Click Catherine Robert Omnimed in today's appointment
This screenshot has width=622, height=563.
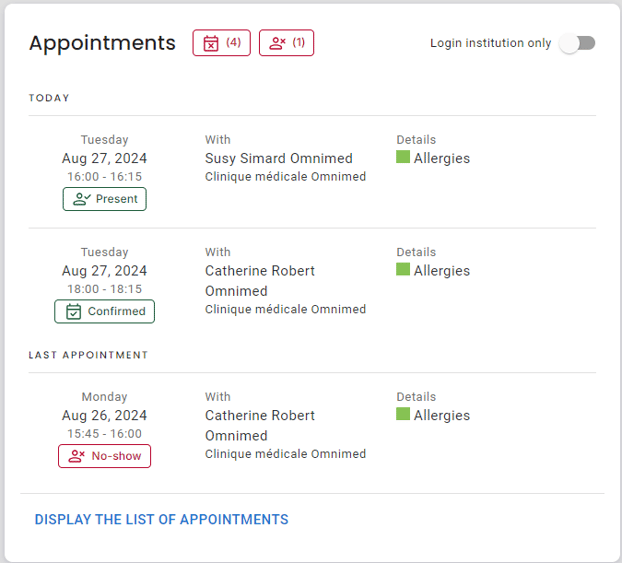click(x=260, y=281)
